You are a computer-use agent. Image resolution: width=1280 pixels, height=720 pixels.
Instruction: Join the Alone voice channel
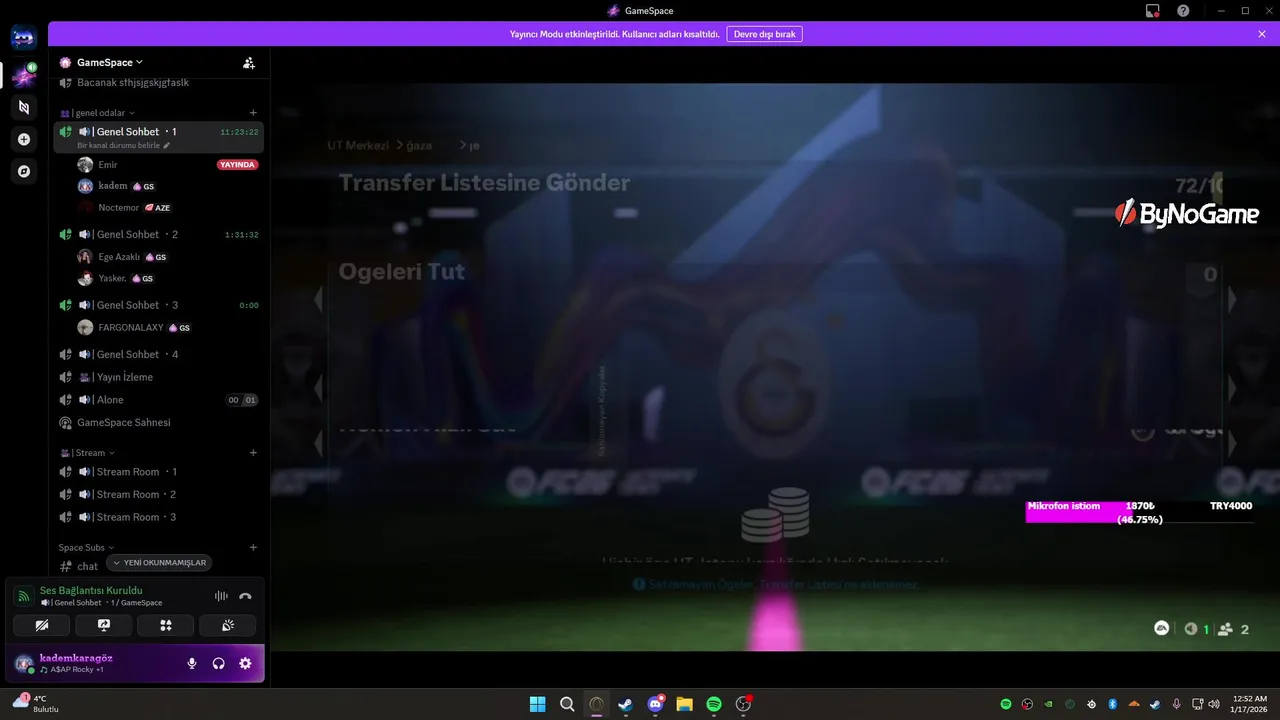pos(159,400)
